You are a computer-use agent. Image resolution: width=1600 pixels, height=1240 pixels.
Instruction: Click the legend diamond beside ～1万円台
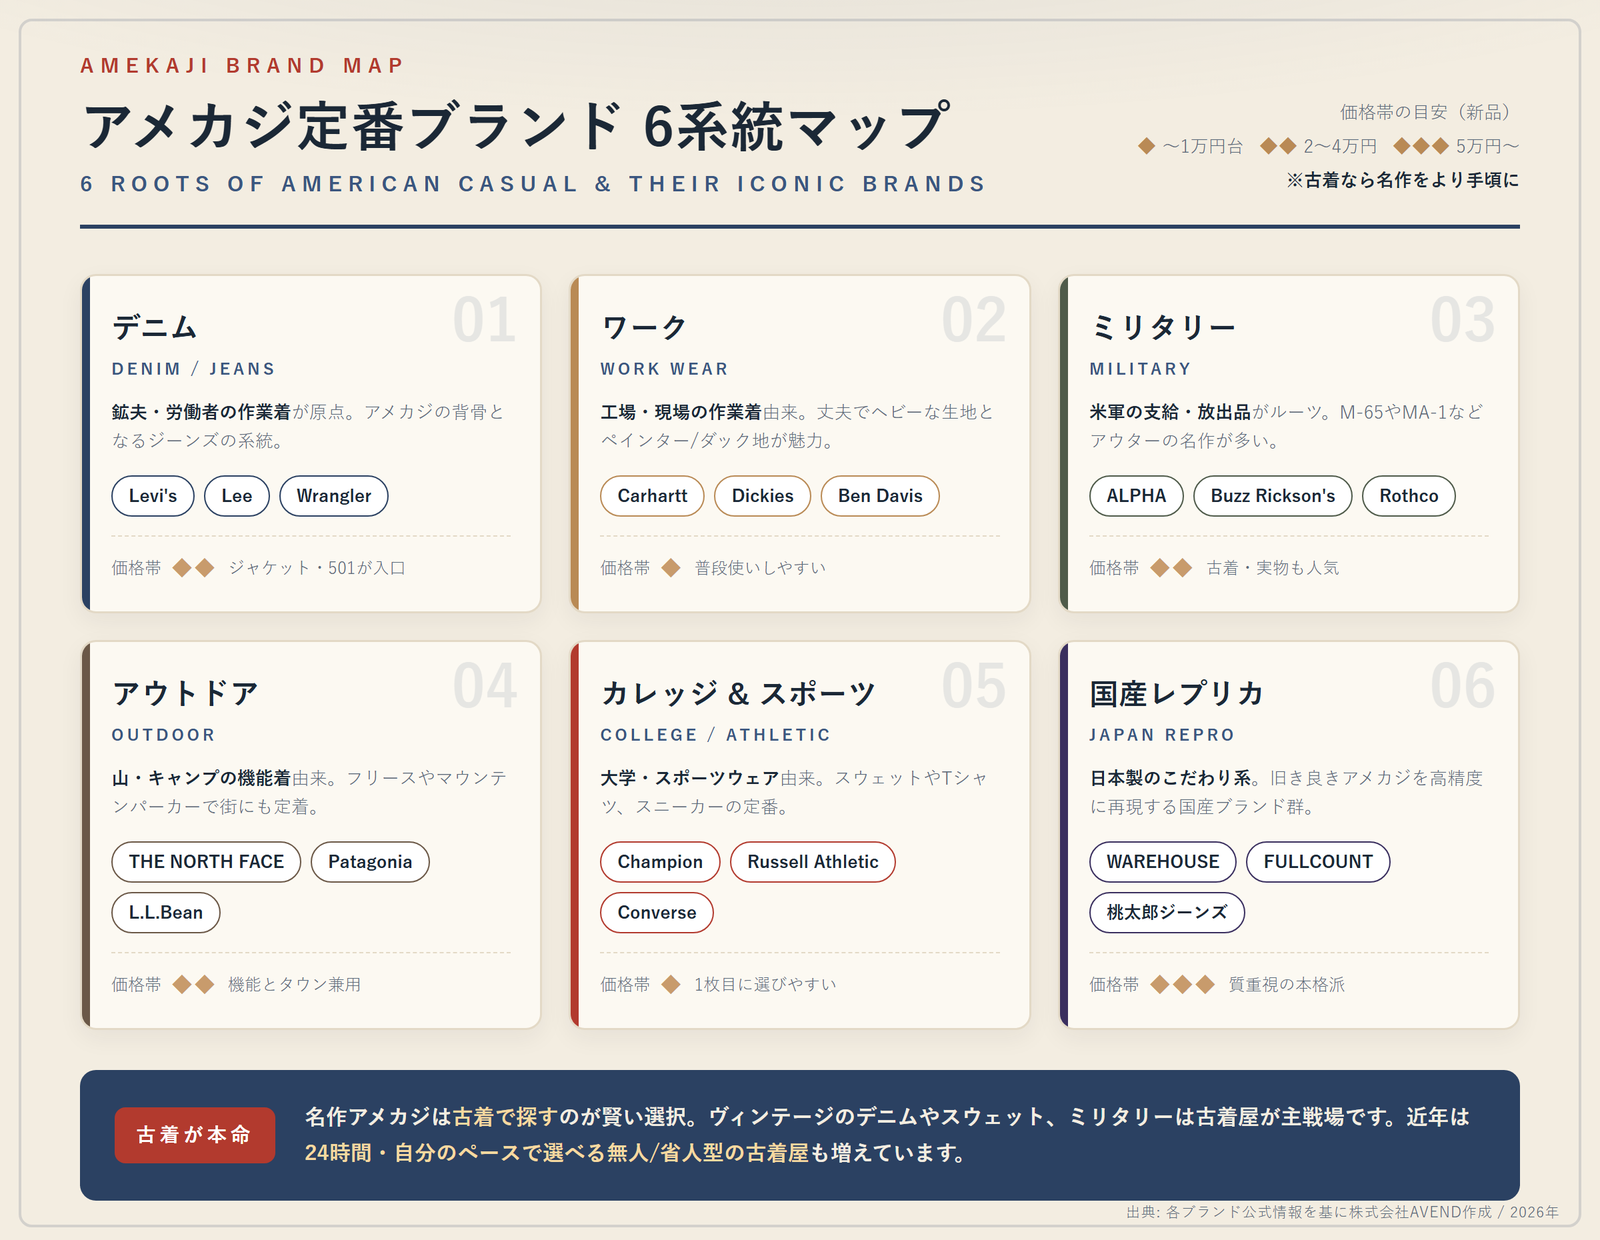click(x=1147, y=147)
